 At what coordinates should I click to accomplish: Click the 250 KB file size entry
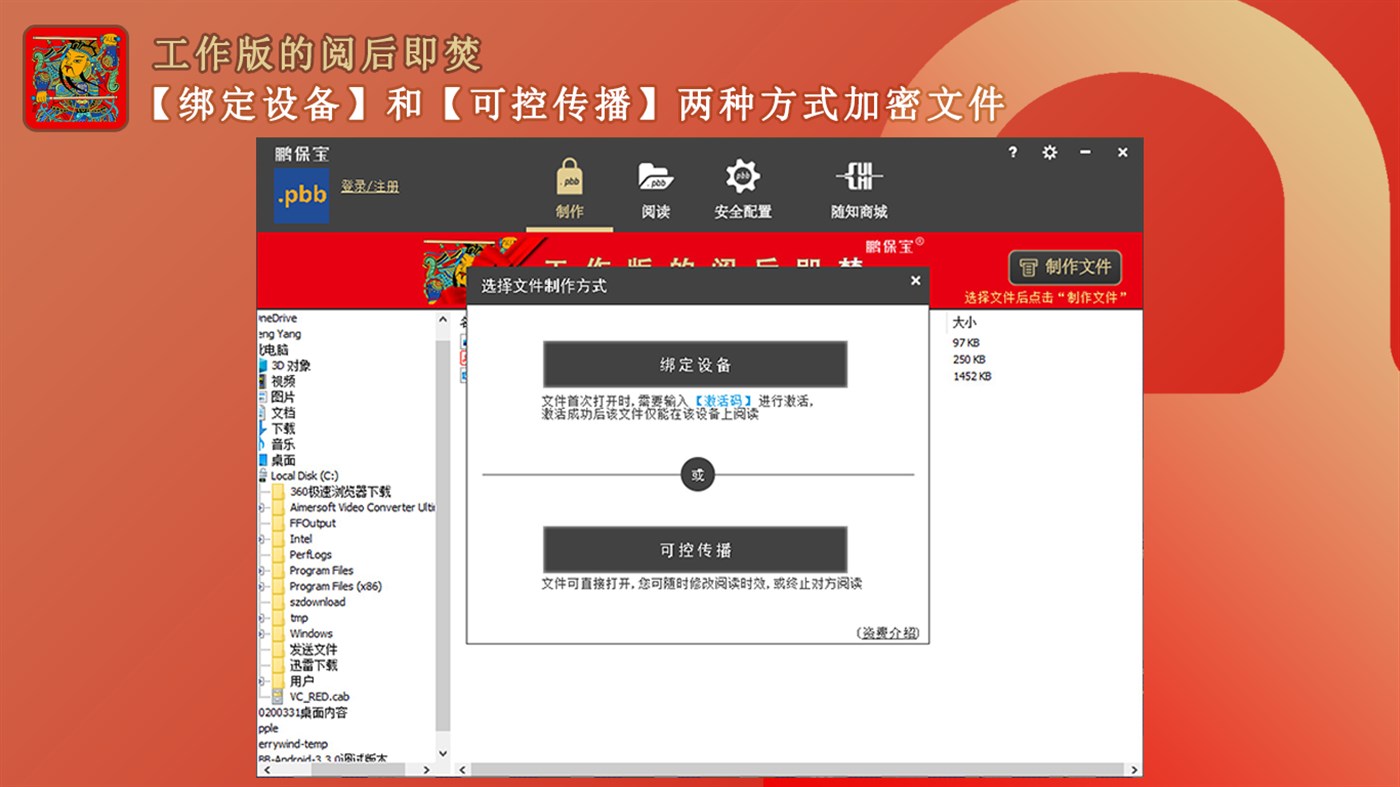click(969, 360)
